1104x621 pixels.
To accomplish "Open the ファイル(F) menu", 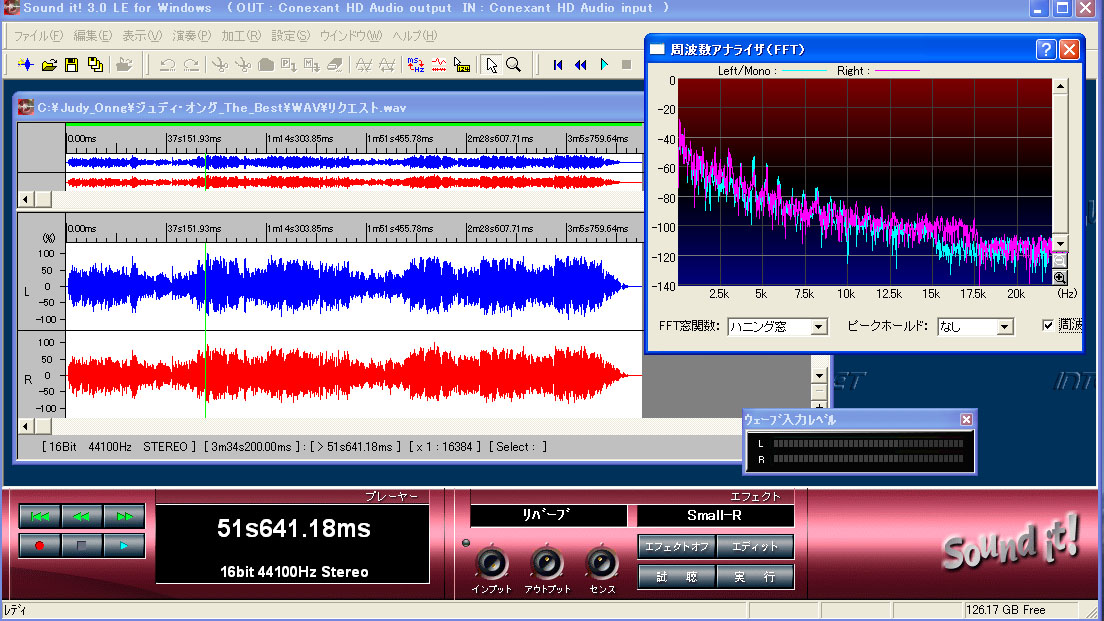I will [39, 36].
